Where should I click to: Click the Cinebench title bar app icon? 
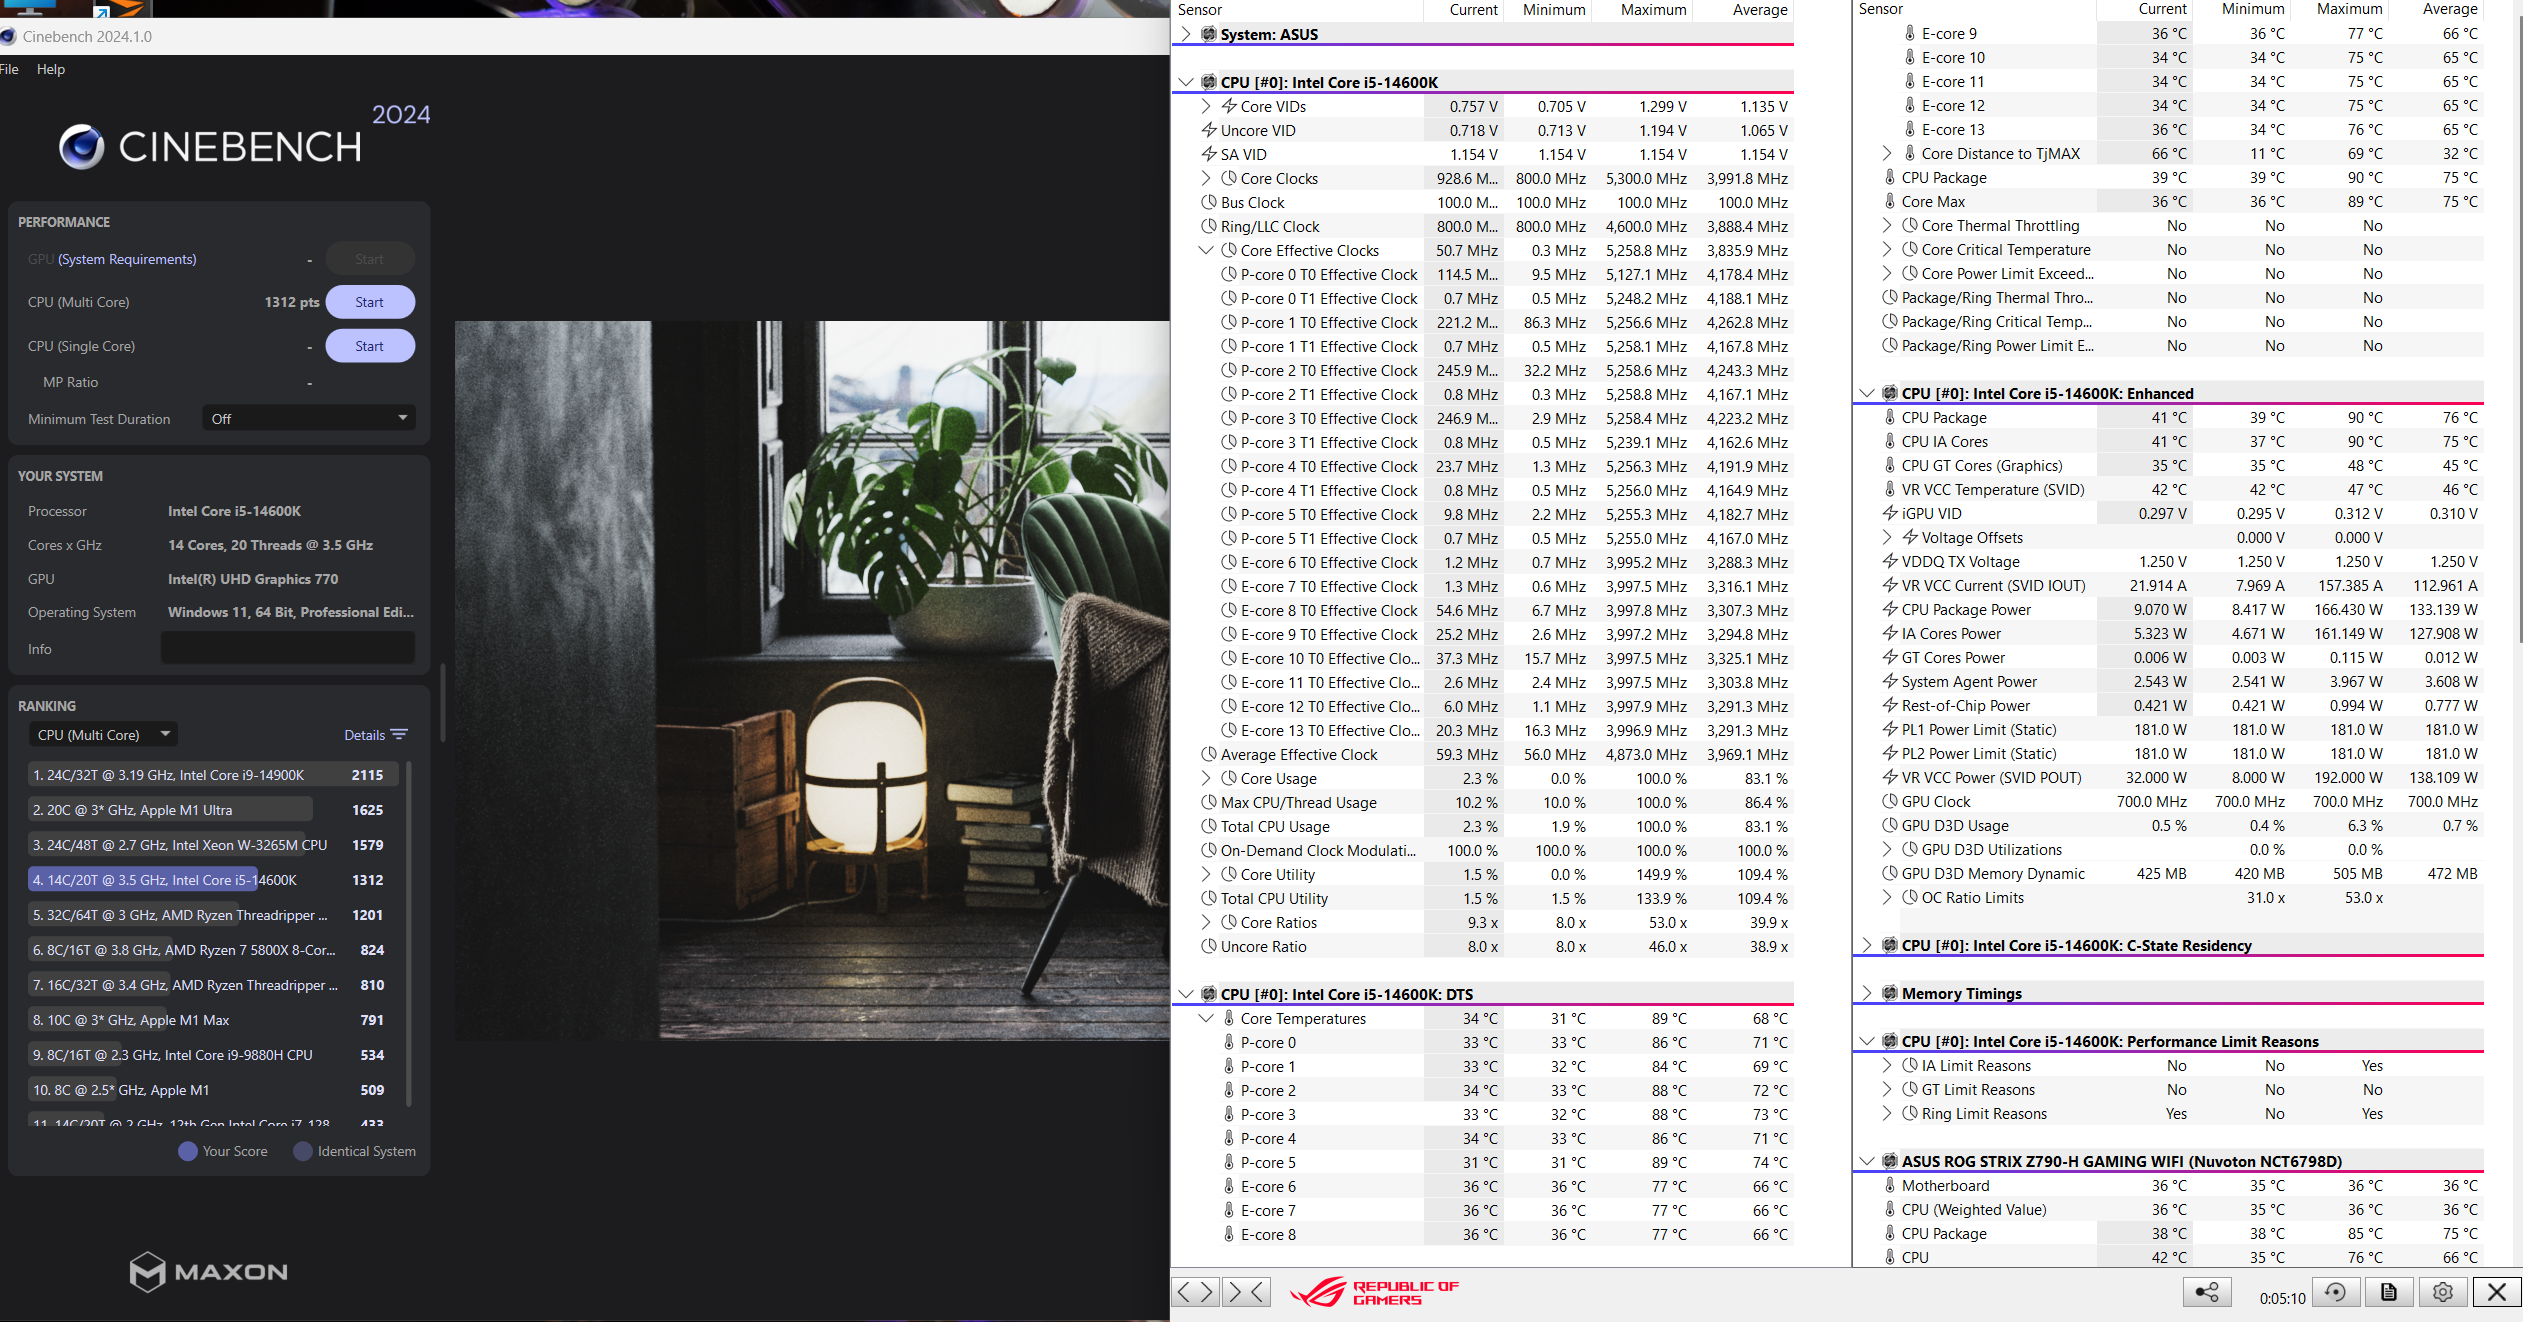pyautogui.click(x=9, y=37)
